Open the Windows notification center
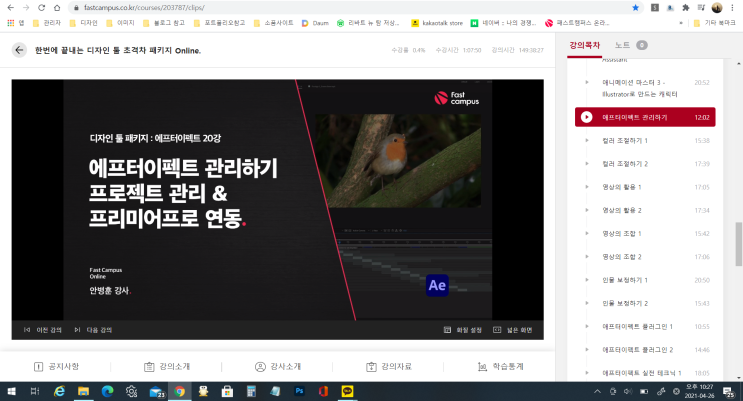Viewport: 743px width, 401px height. pyautogui.click(x=728, y=392)
